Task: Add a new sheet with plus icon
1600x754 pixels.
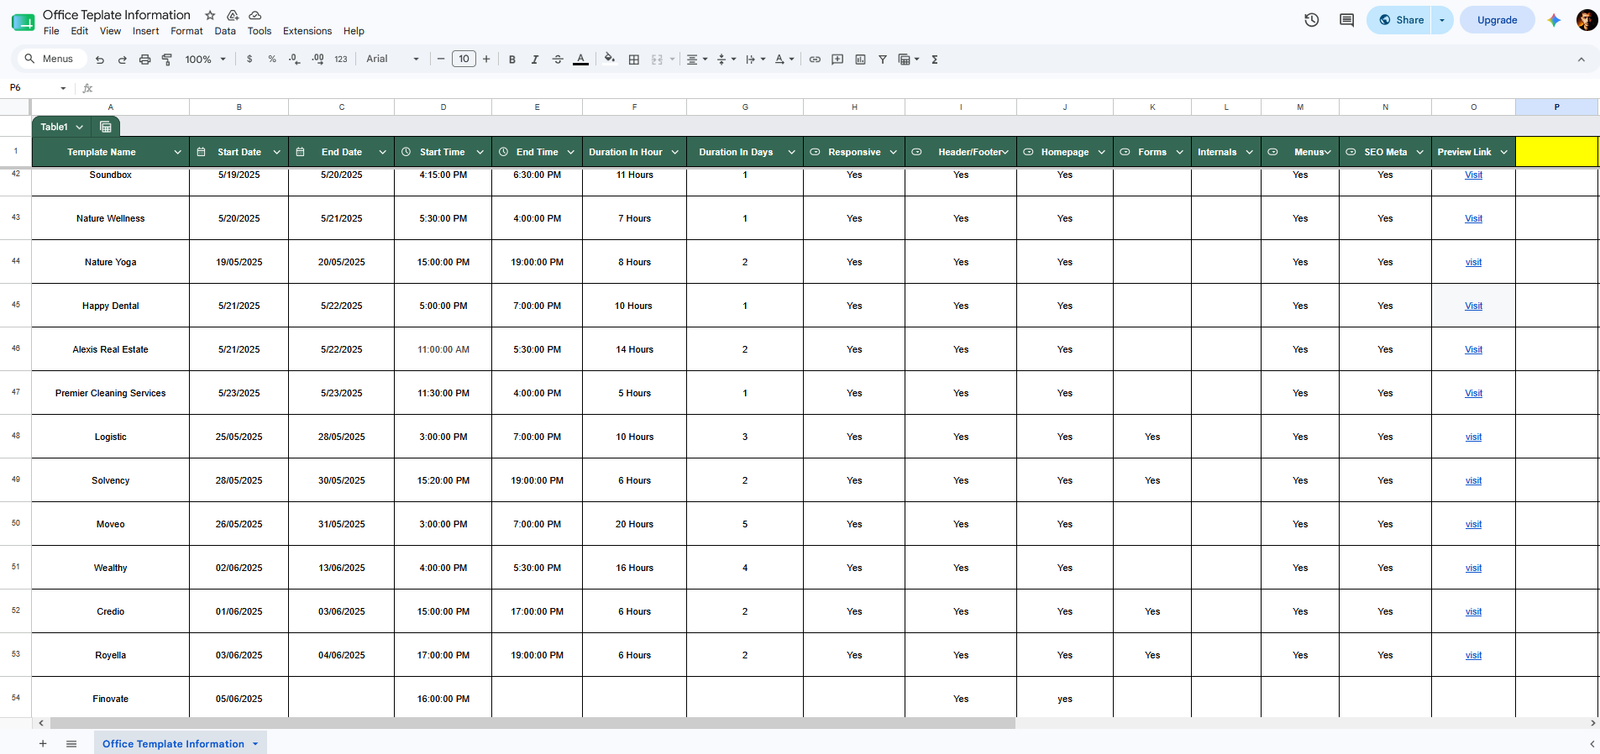Action: [43, 744]
